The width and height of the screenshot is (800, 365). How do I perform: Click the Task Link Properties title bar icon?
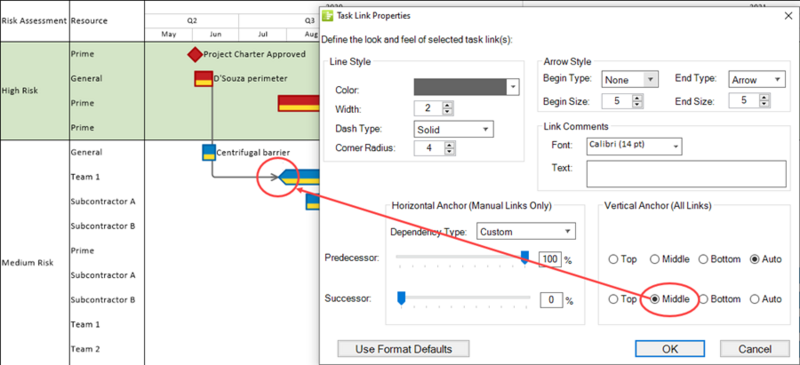328,16
